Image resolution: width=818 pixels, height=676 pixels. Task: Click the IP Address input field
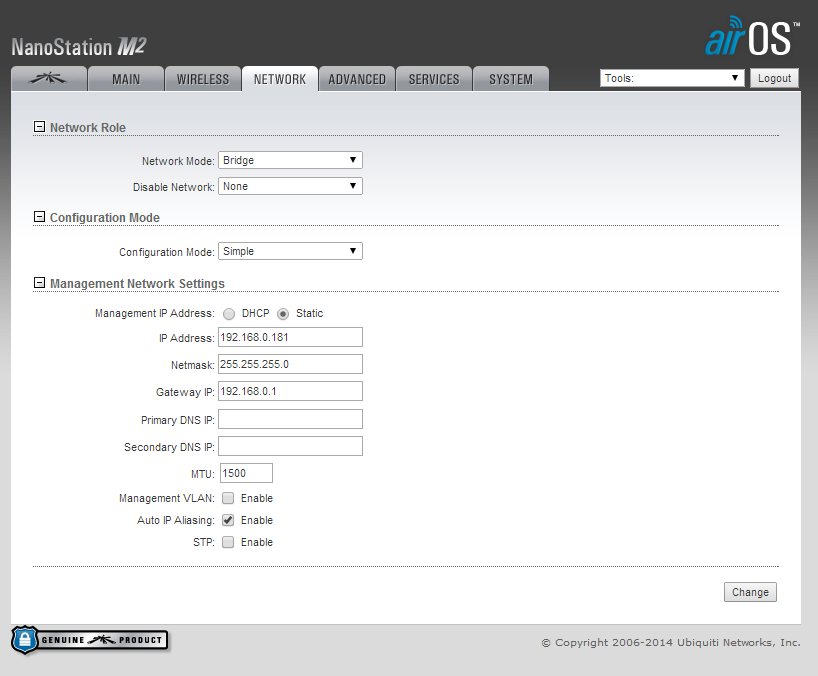coord(290,337)
